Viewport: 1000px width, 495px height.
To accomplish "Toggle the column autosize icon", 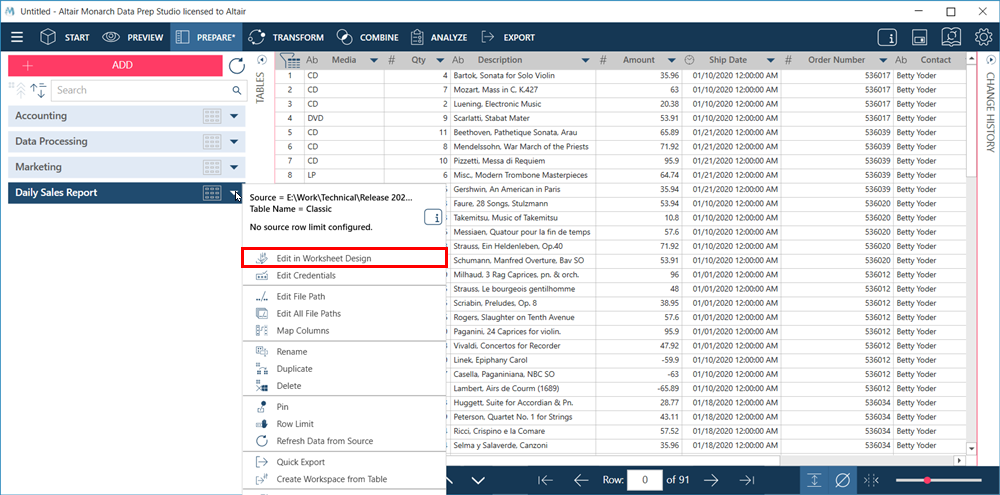I will click(x=871, y=480).
